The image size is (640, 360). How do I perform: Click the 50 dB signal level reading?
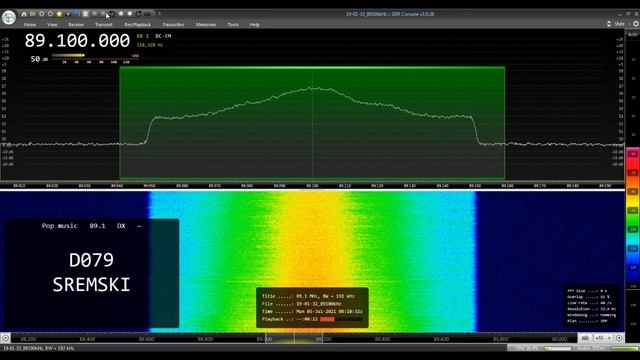point(39,59)
